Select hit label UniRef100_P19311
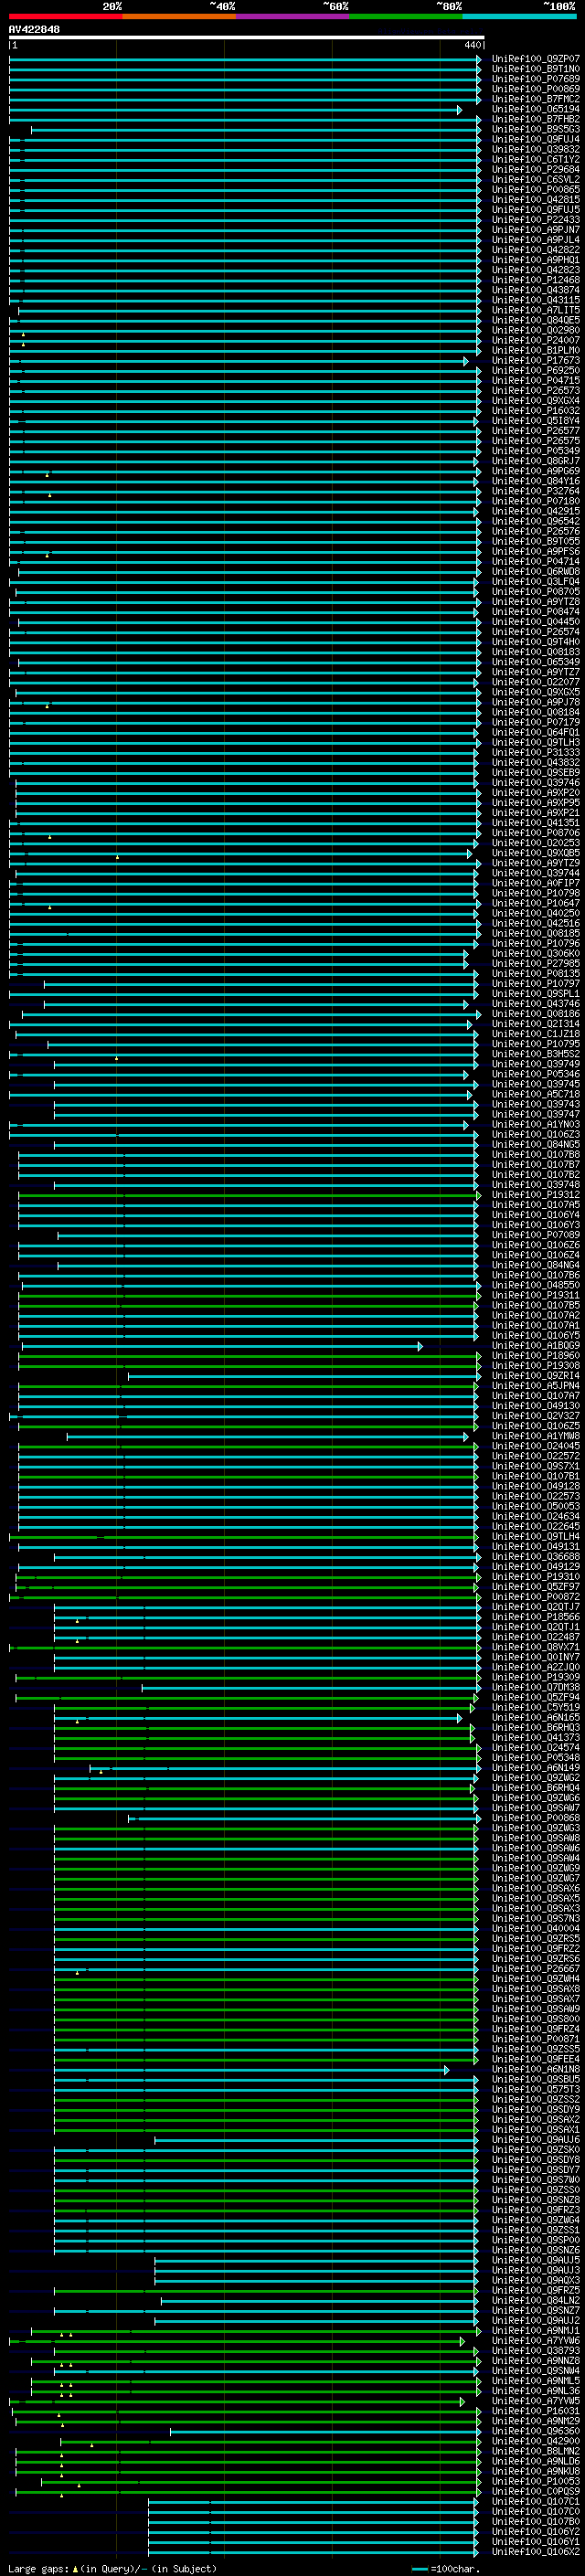 point(536,1295)
